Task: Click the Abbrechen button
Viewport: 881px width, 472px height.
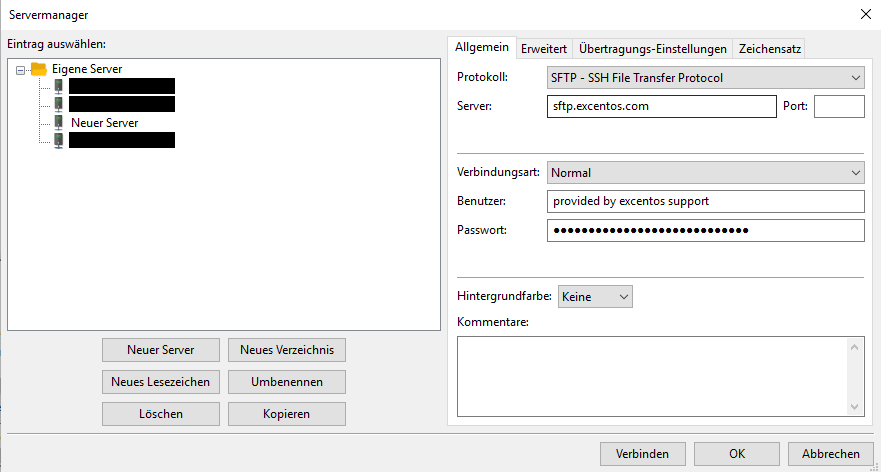Action: (830, 453)
